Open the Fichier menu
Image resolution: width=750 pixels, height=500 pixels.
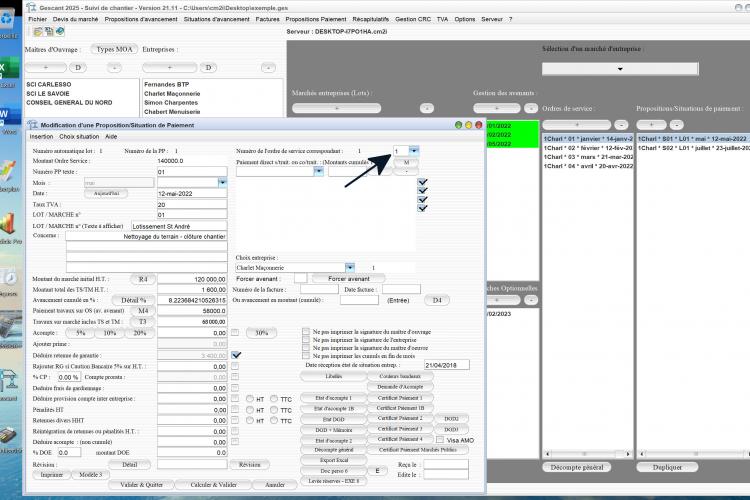tap(37, 19)
